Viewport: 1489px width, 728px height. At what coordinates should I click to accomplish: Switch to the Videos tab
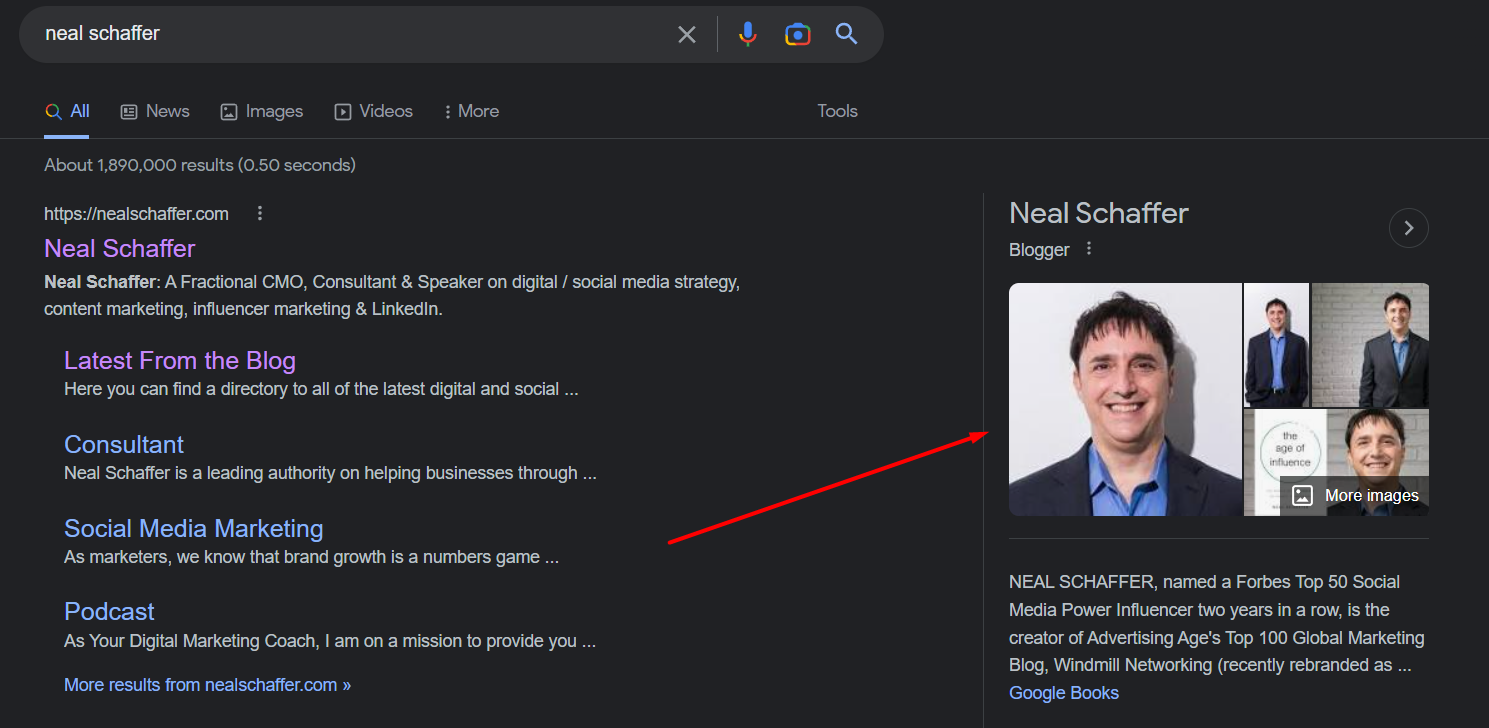pos(373,111)
